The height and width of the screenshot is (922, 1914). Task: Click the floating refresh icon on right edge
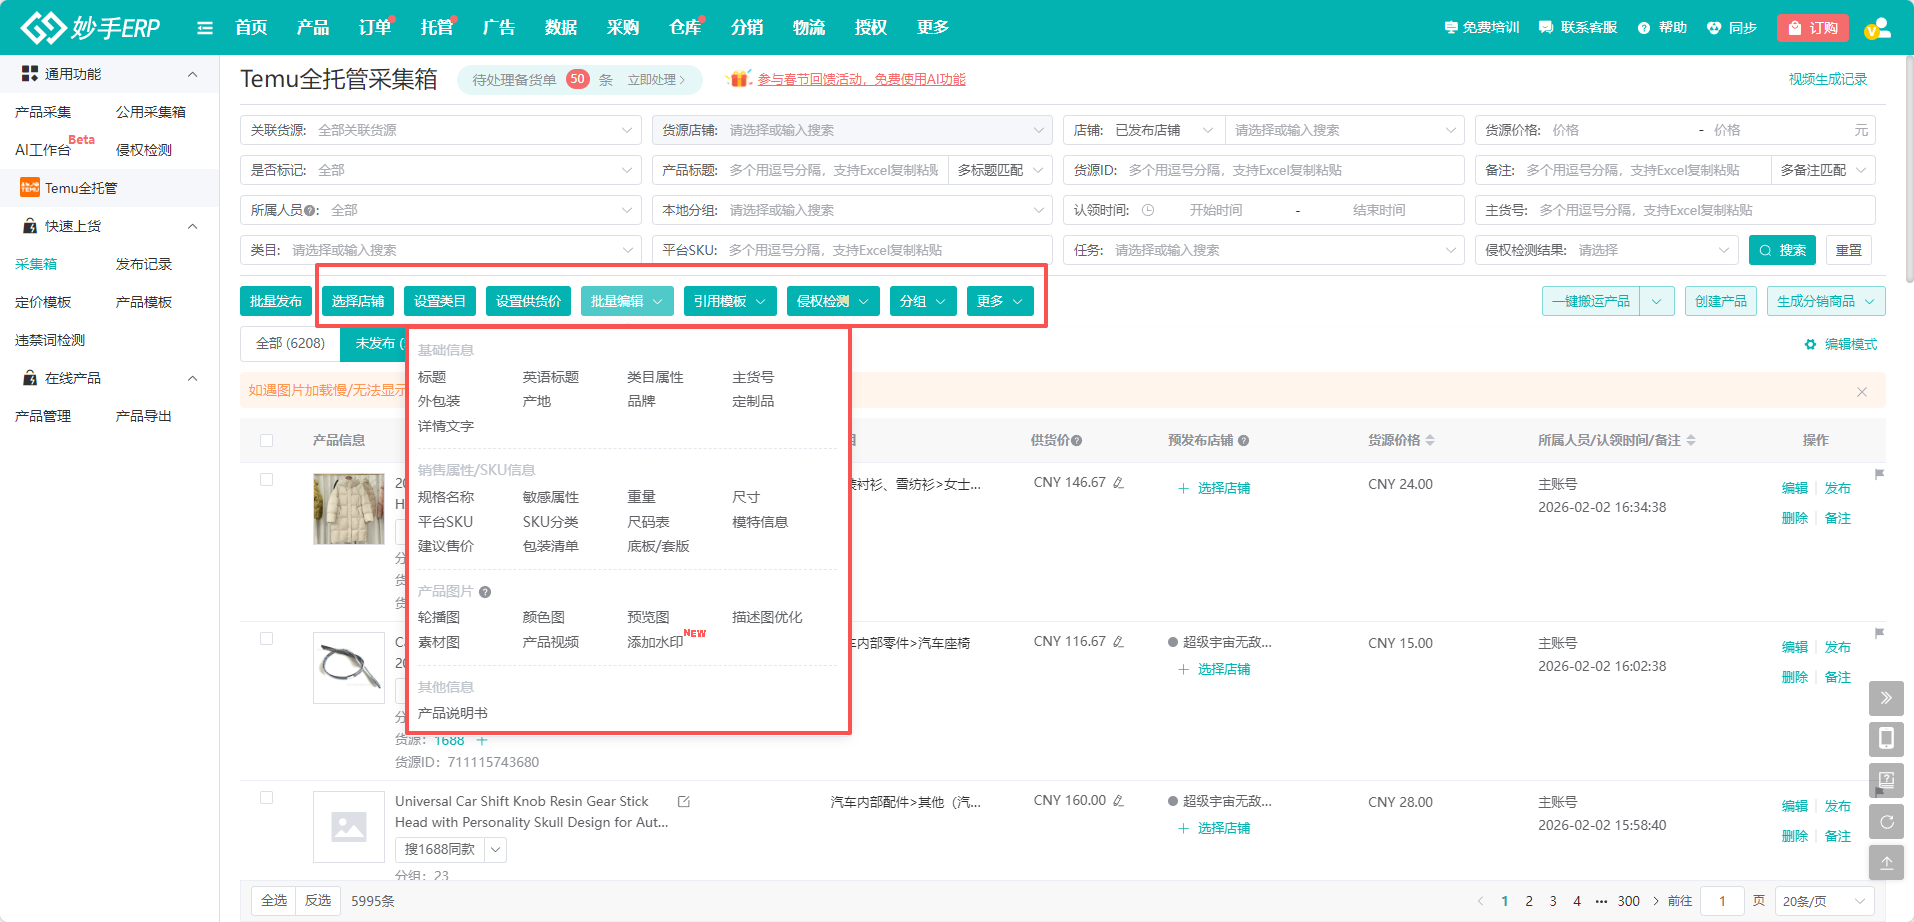click(1886, 822)
